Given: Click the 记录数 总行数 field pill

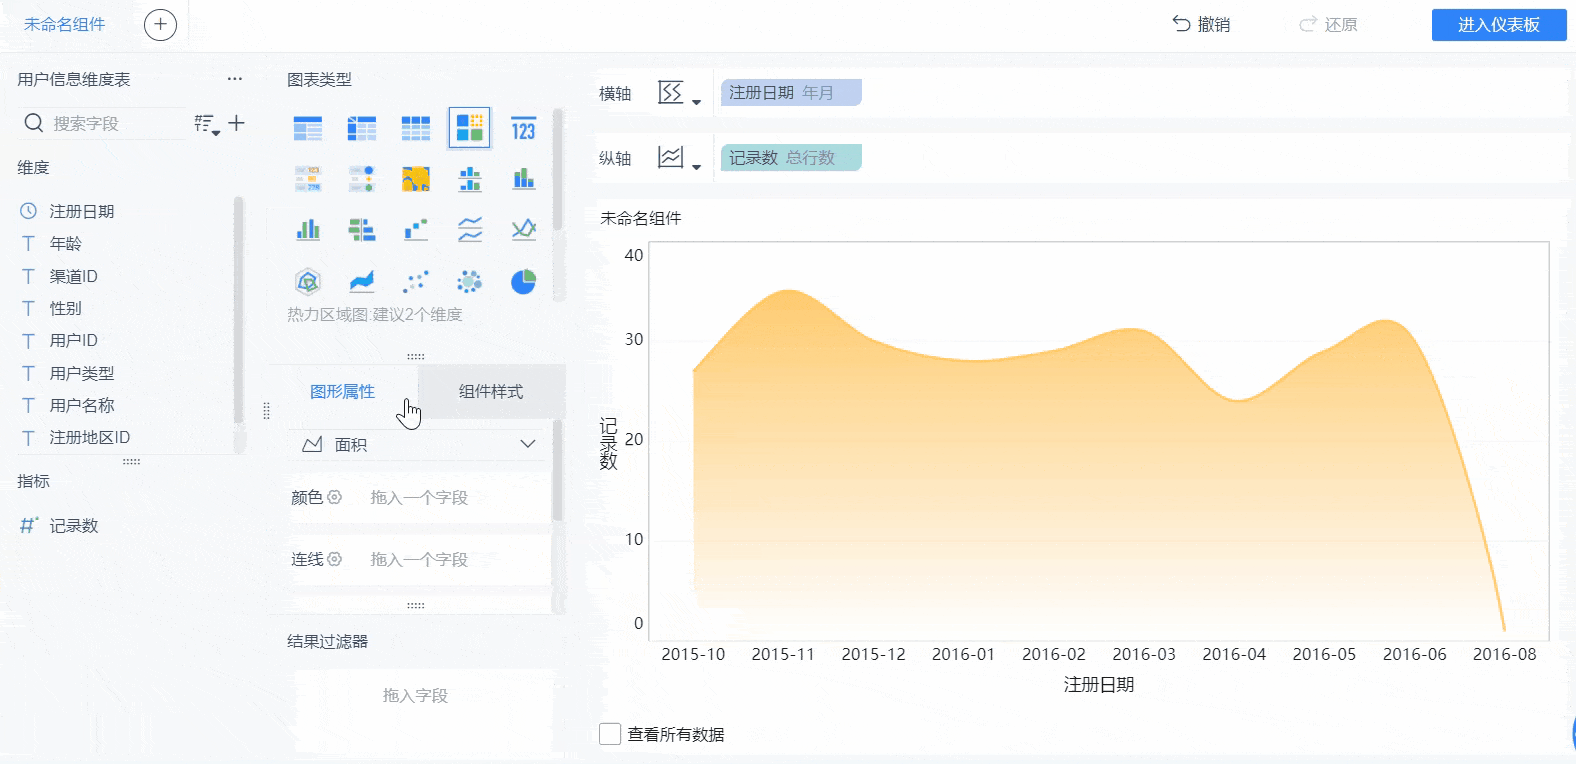Looking at the screenshot, I should tap(791, 158).
